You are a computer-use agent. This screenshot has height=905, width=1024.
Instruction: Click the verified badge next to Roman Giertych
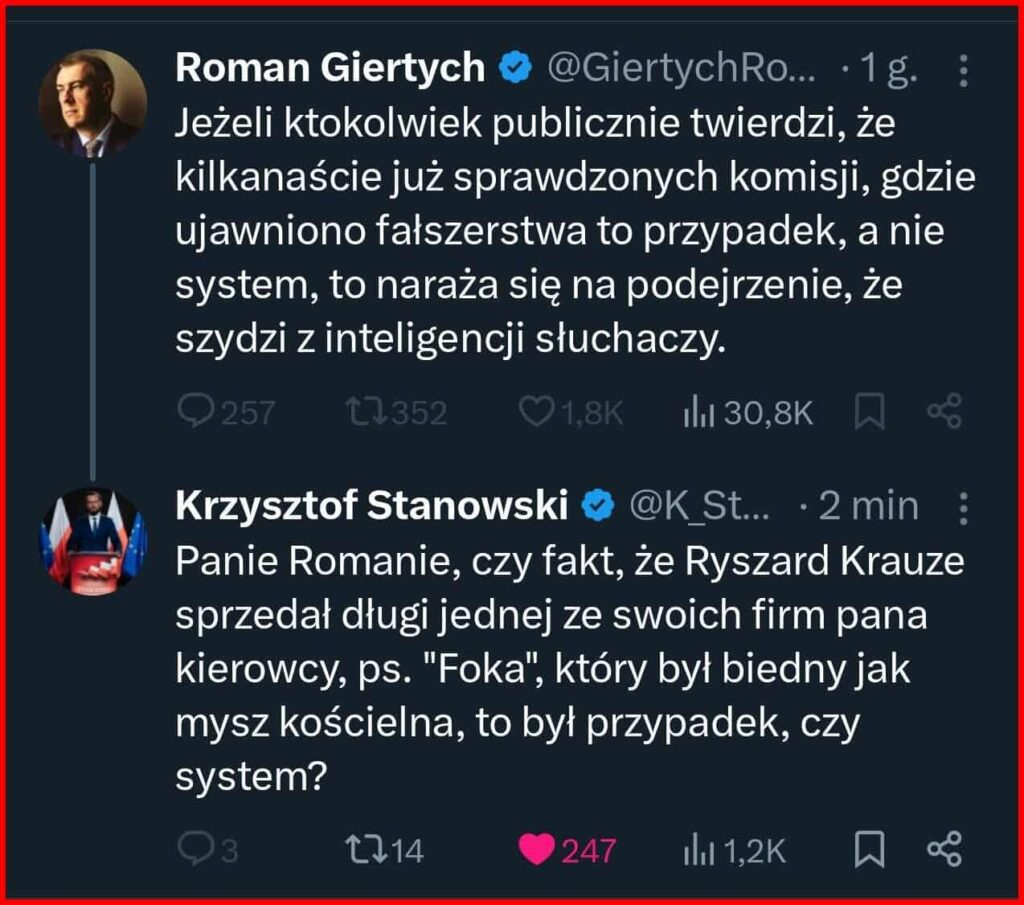(513, 68)
